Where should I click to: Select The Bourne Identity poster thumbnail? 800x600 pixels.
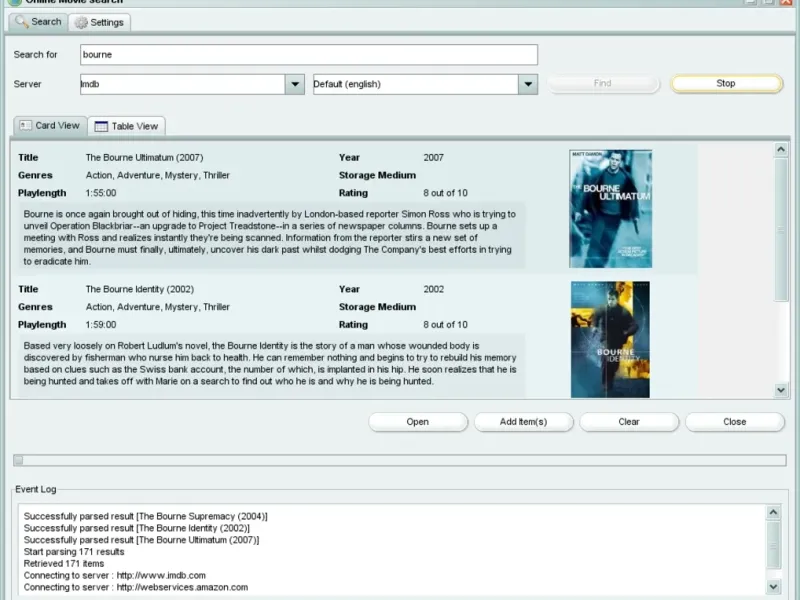(x=610, y=339)
